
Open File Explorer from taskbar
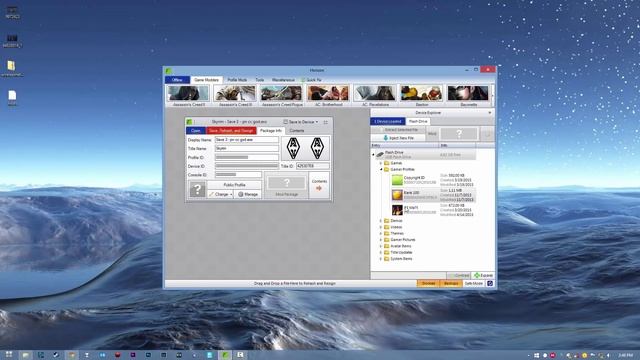pyautogui.click(x=25, y=355)
